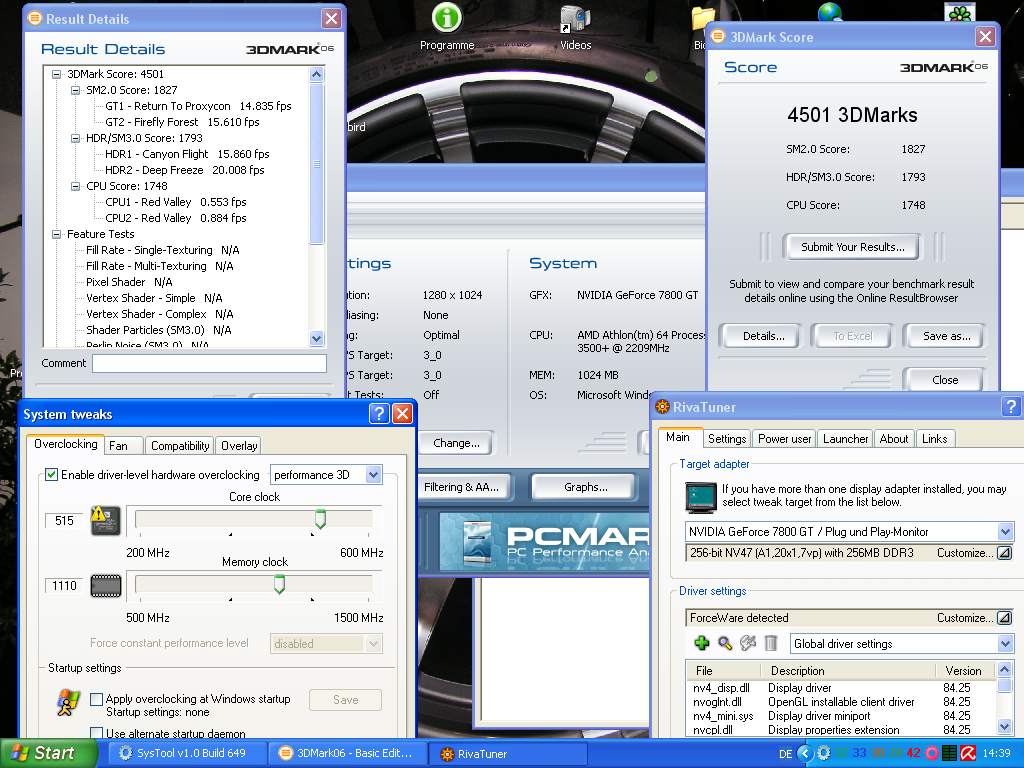
Task: Click the RivaTuner title bar help button
Action: 1010,406
